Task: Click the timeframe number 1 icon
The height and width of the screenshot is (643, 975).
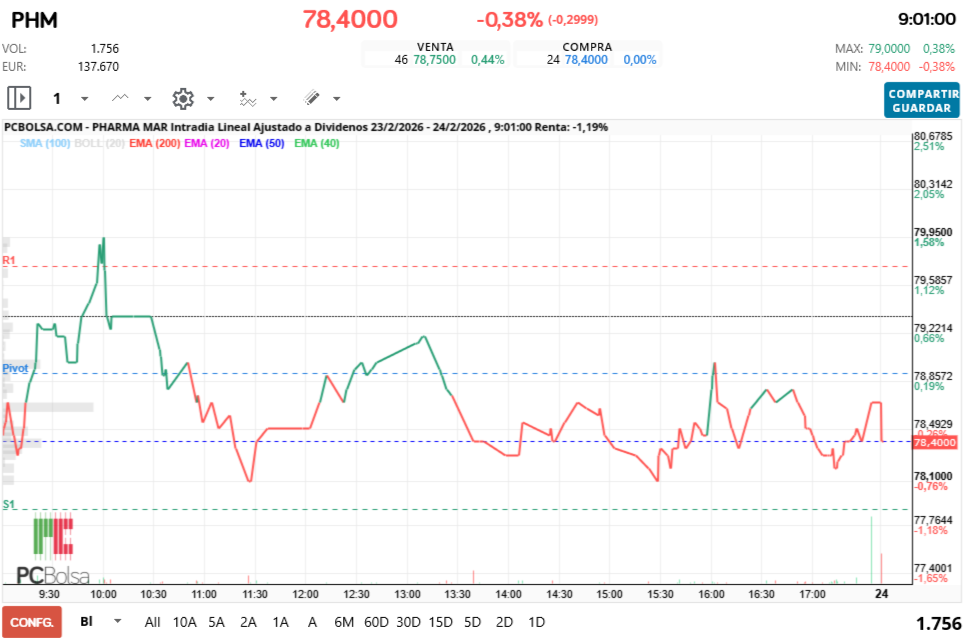Action: tap(57, 98)
